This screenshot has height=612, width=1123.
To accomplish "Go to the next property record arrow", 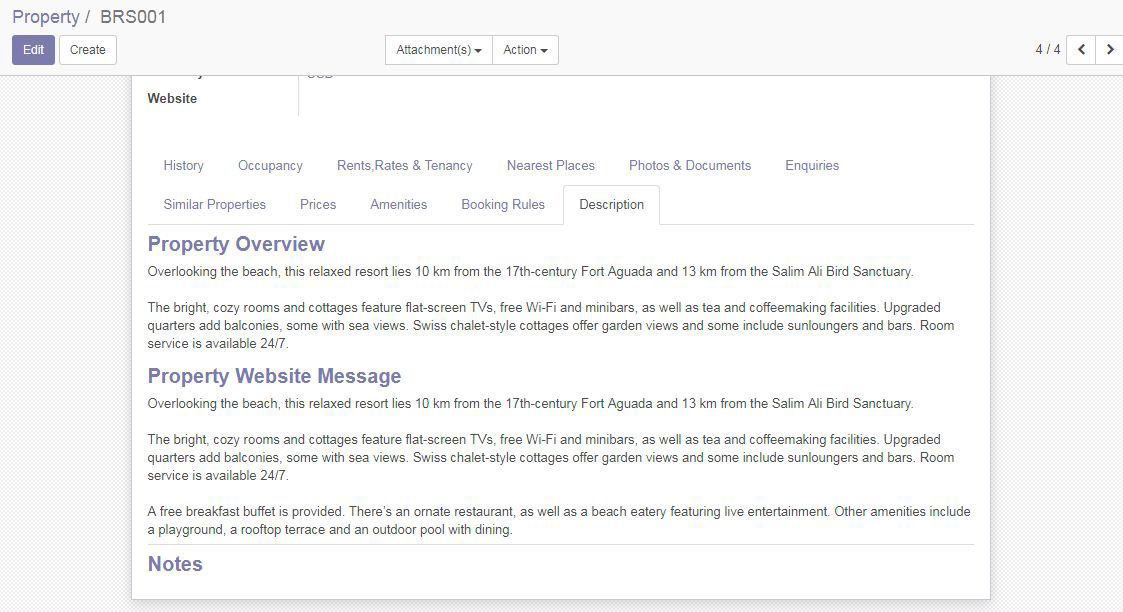I will pos(1109,50).
